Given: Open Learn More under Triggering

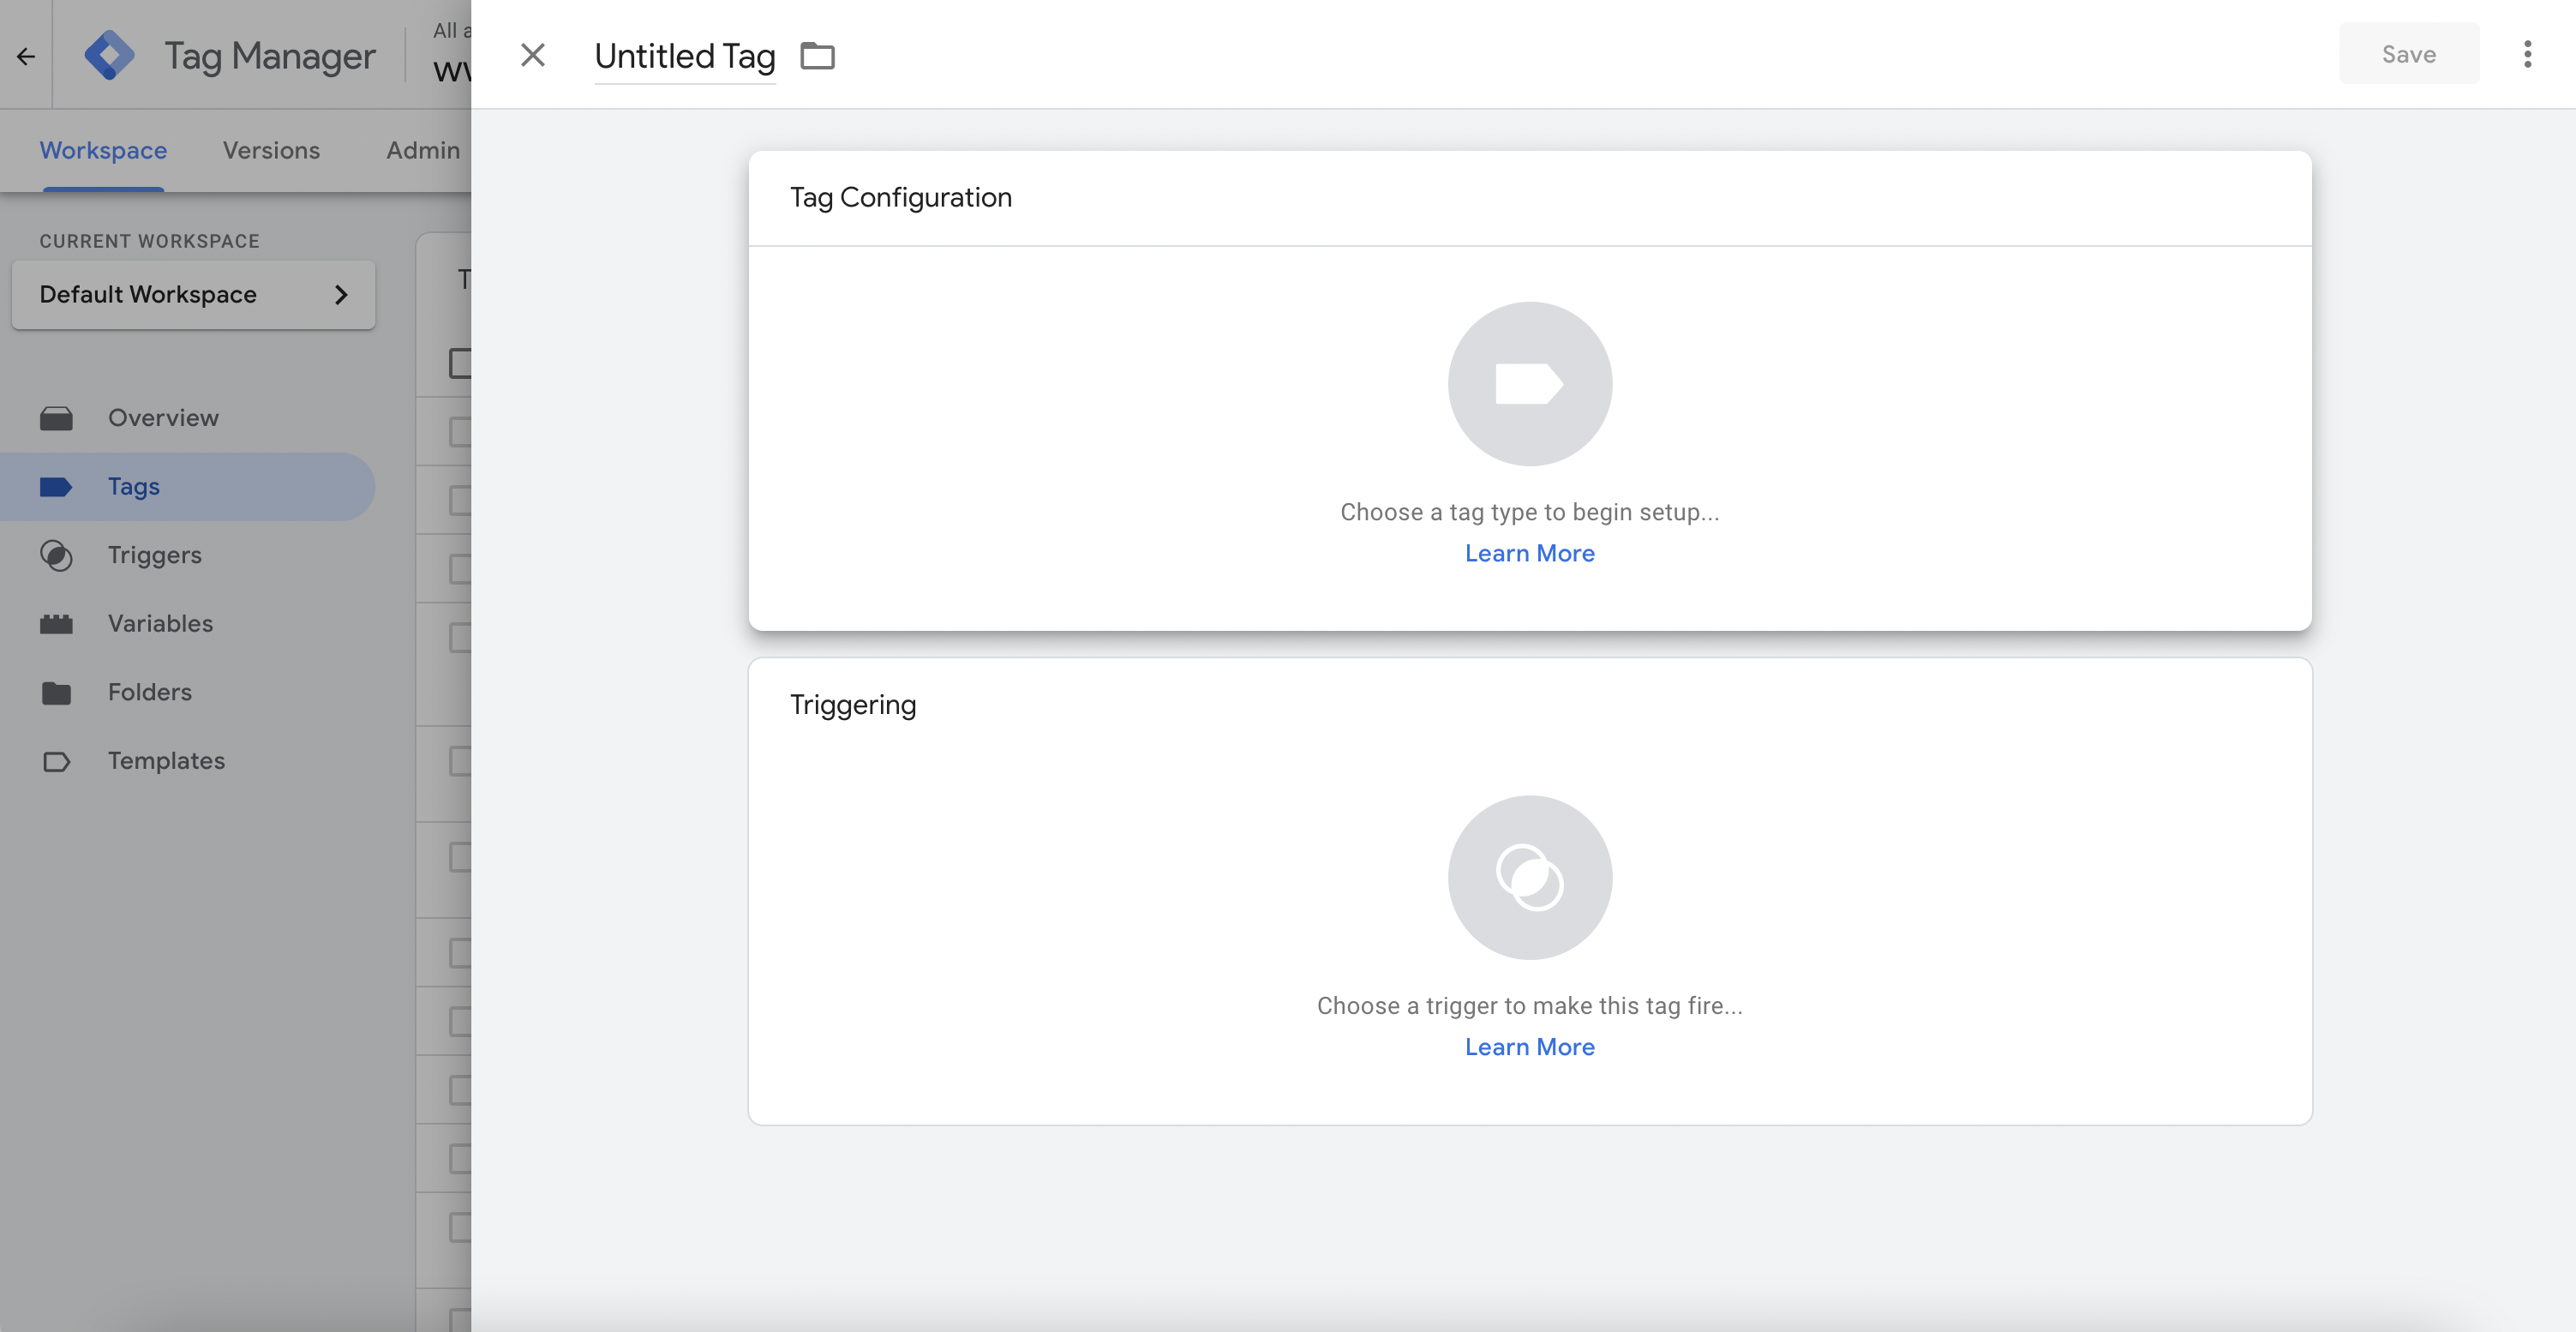Looking at the screenshot, I should click(1529, 1047).
